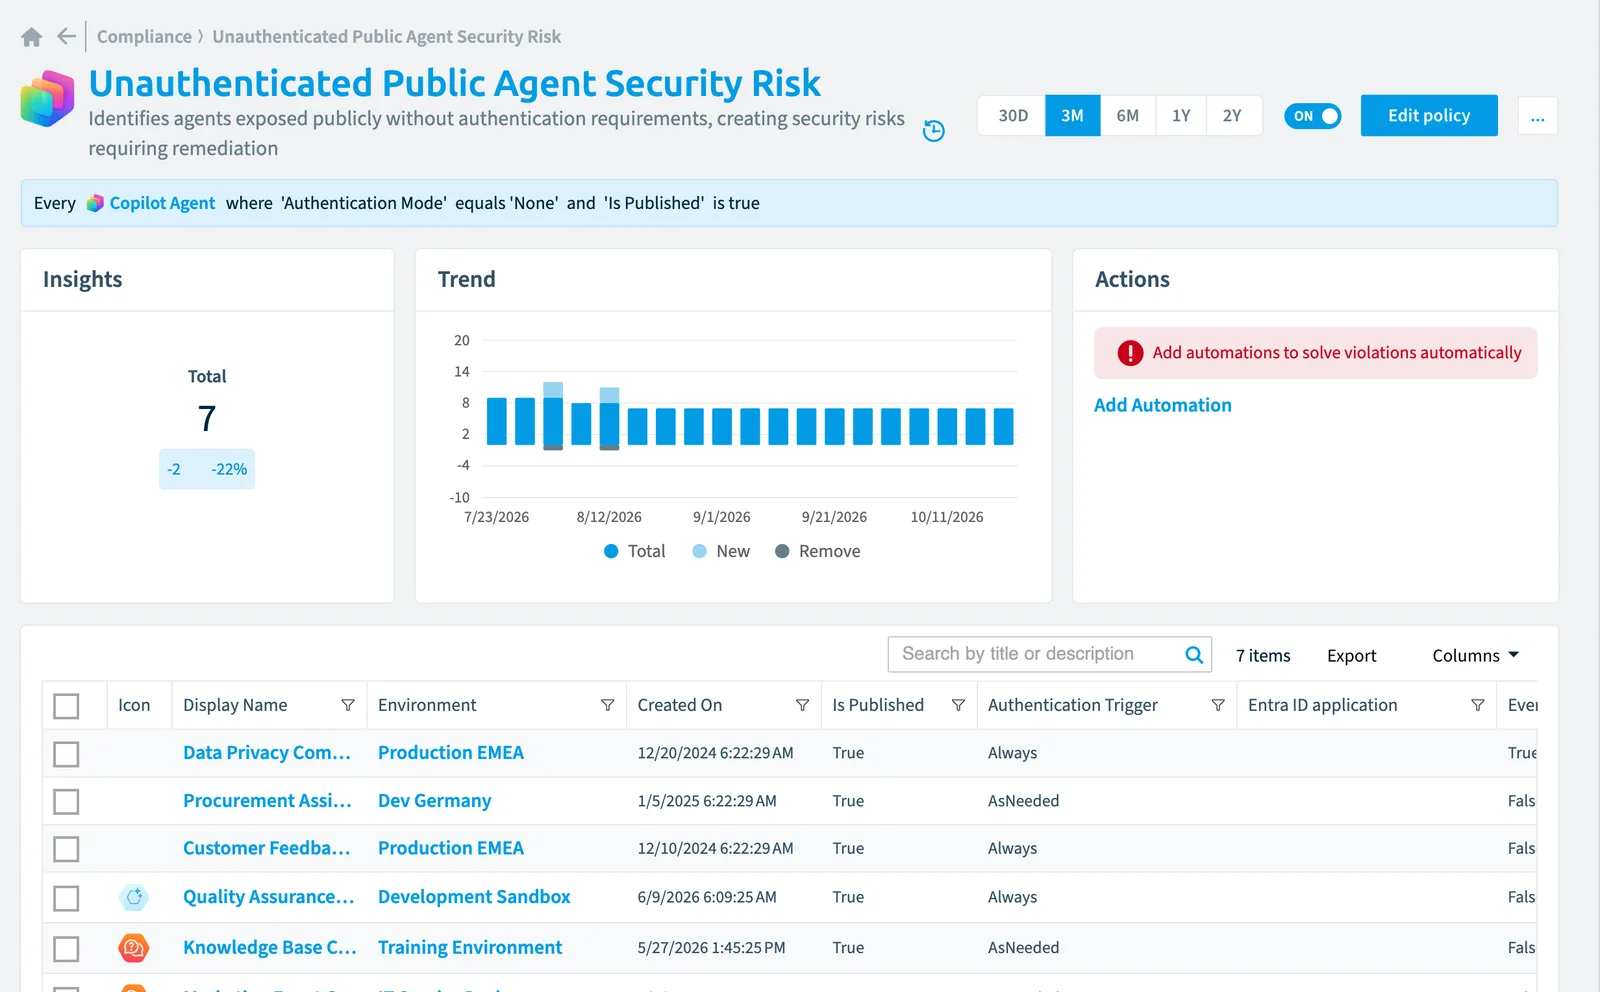Click the back arrow icon
Viewport: 1600px width, 992px height.
coord(67,37)
